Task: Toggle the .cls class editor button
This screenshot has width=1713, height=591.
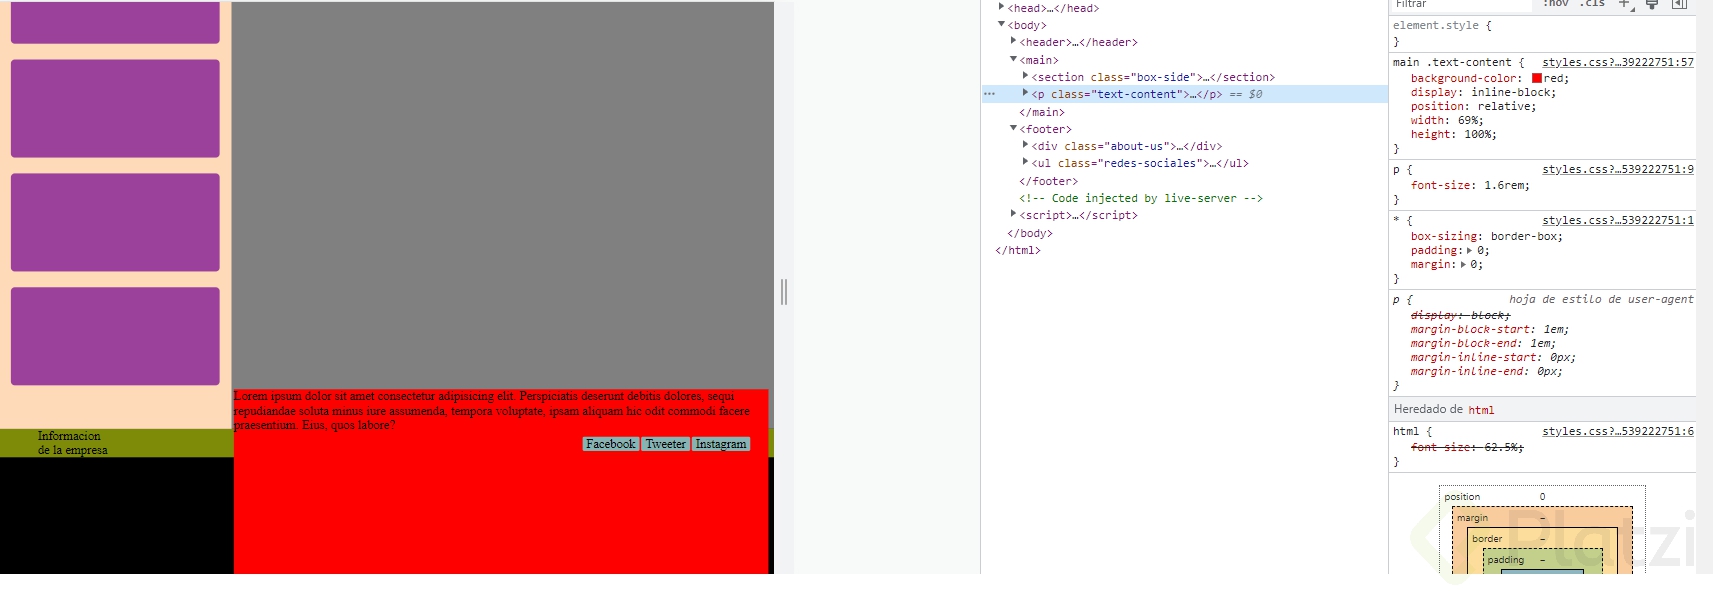Action: pyautogui.click(x=1592, y=4)
